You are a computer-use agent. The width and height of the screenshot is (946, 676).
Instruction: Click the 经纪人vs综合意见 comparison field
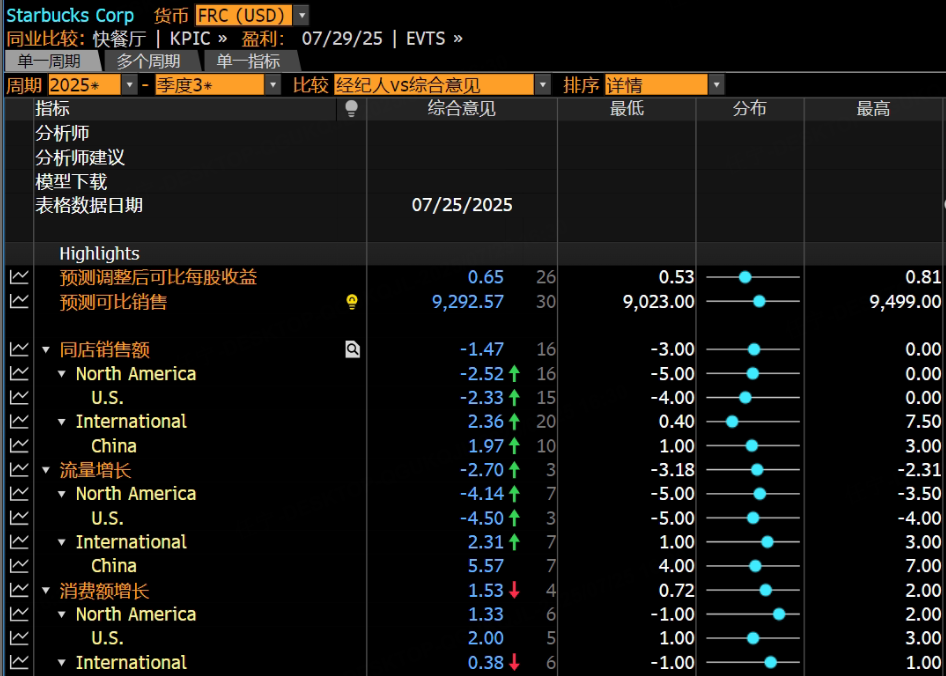click(x=434, y=85)
